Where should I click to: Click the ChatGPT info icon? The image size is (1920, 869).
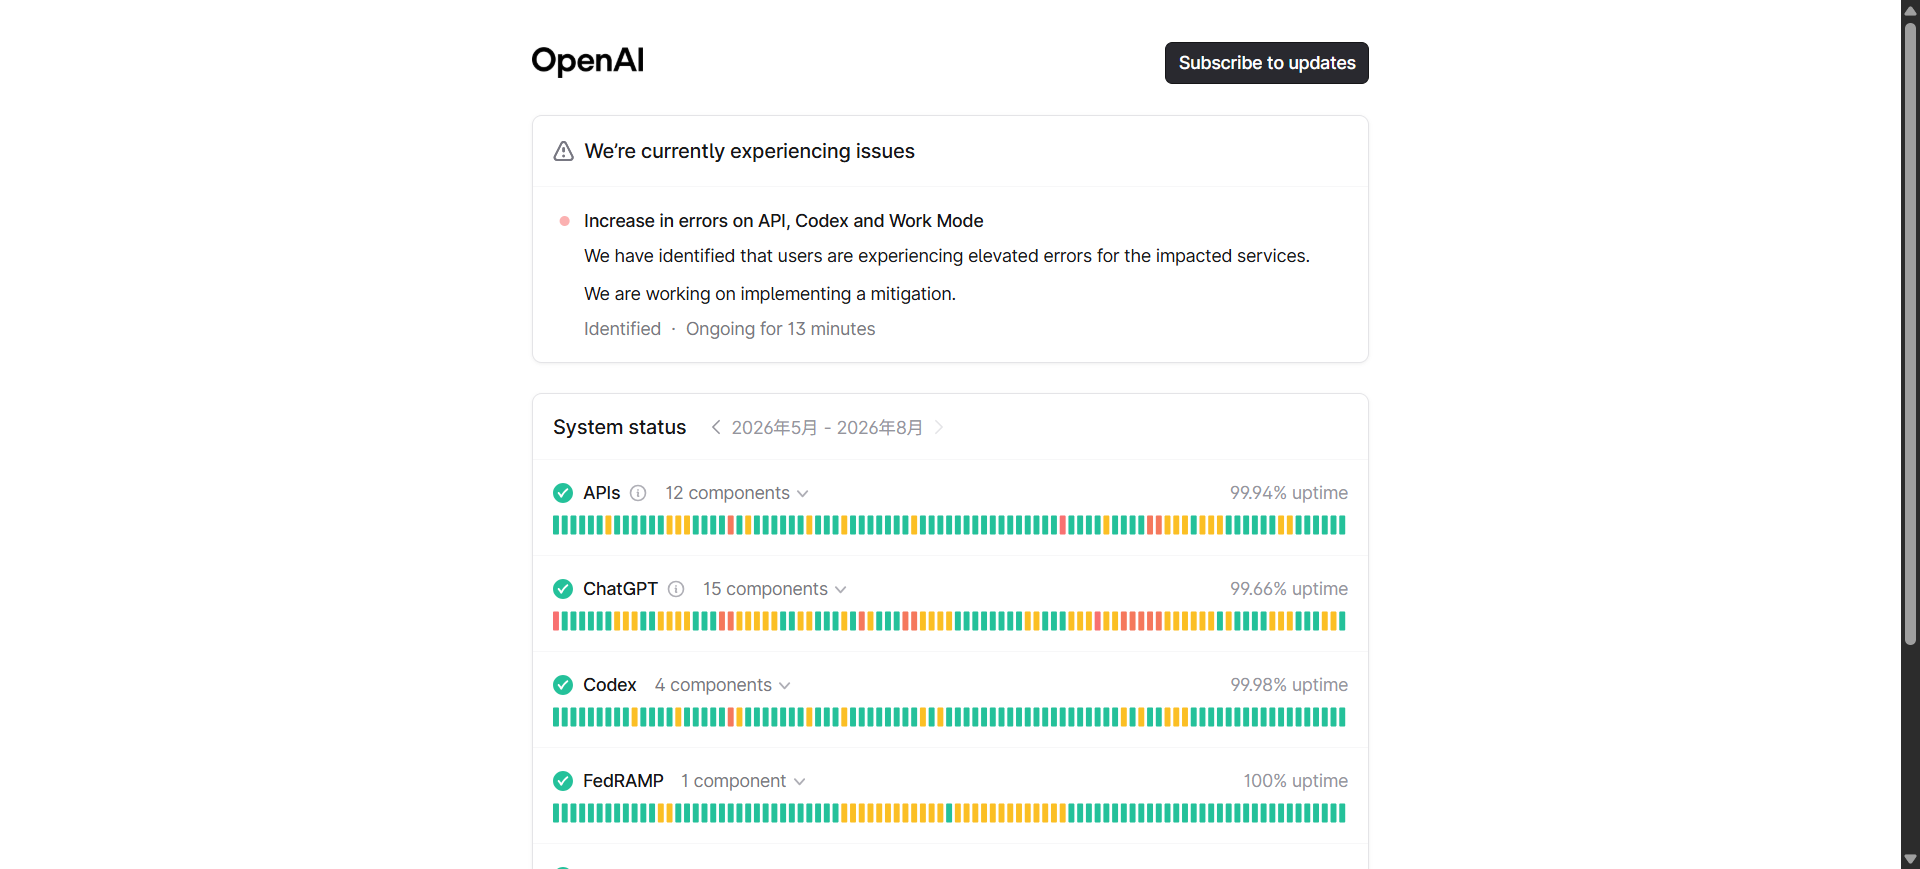click(676, 589)
